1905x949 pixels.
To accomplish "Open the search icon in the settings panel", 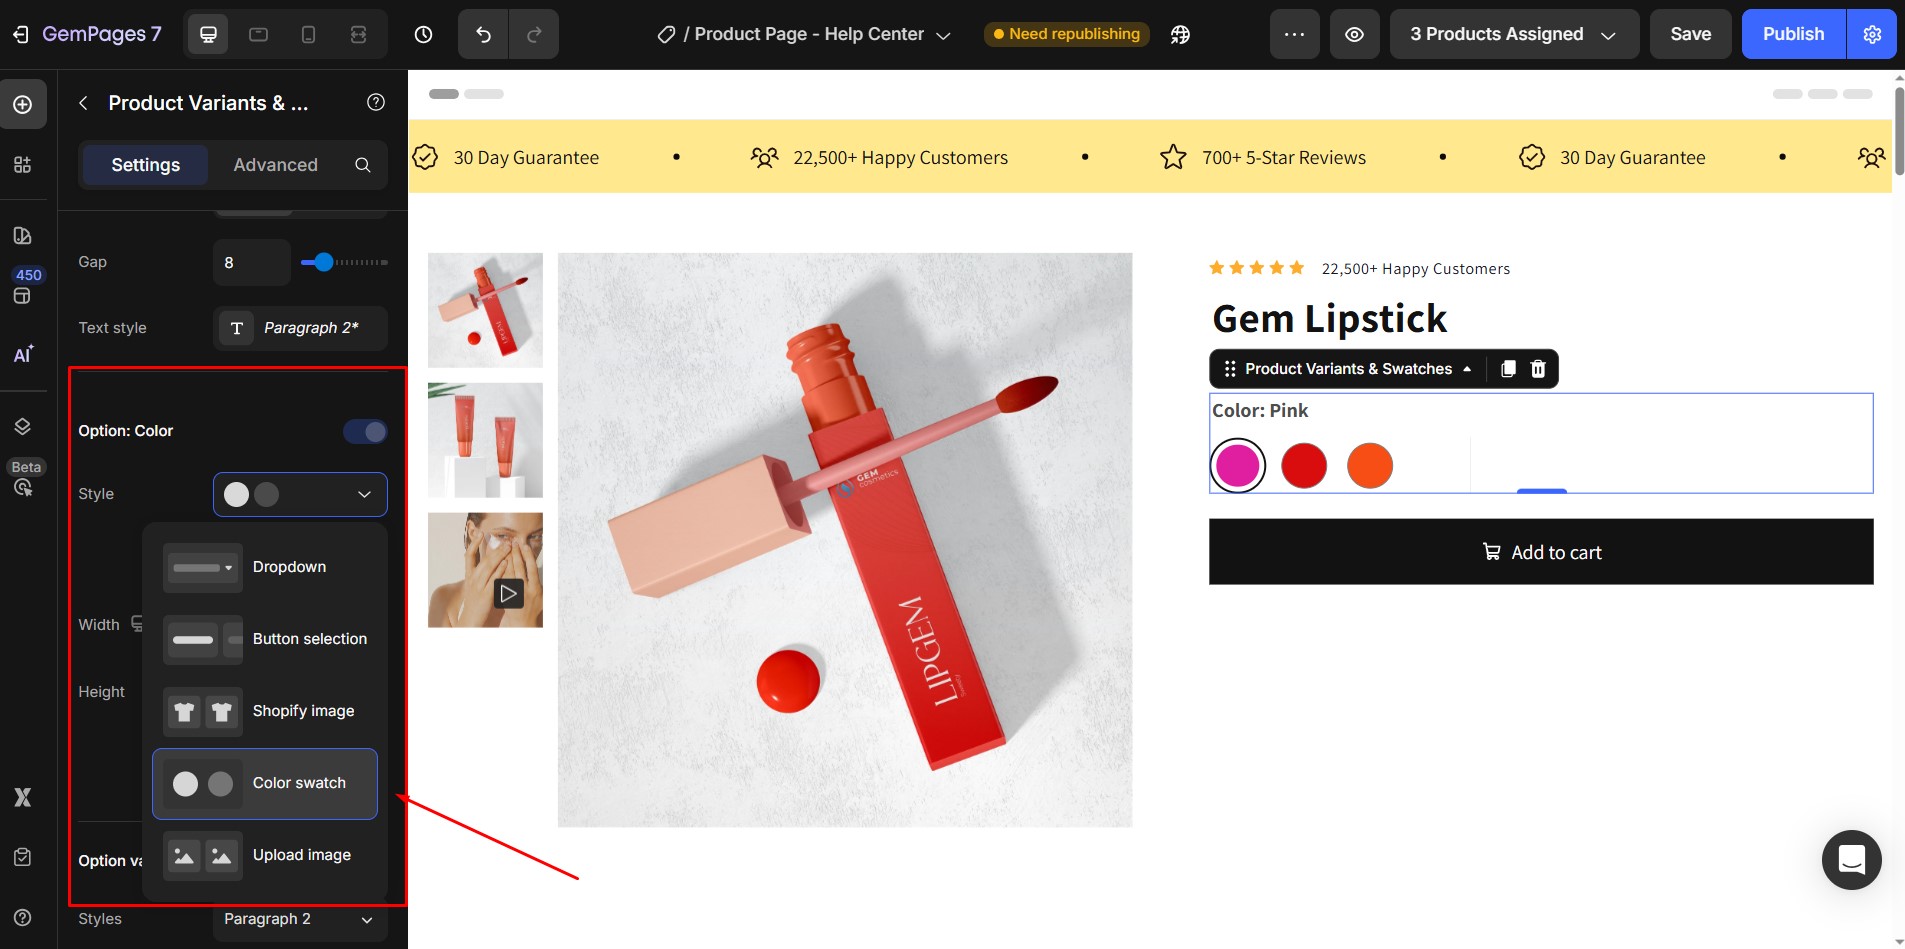I will tap(363, 165).
